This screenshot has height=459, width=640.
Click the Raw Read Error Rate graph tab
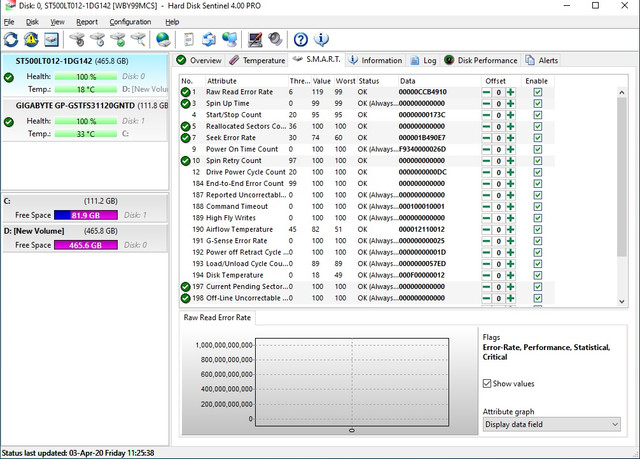[x=217, y=317]
